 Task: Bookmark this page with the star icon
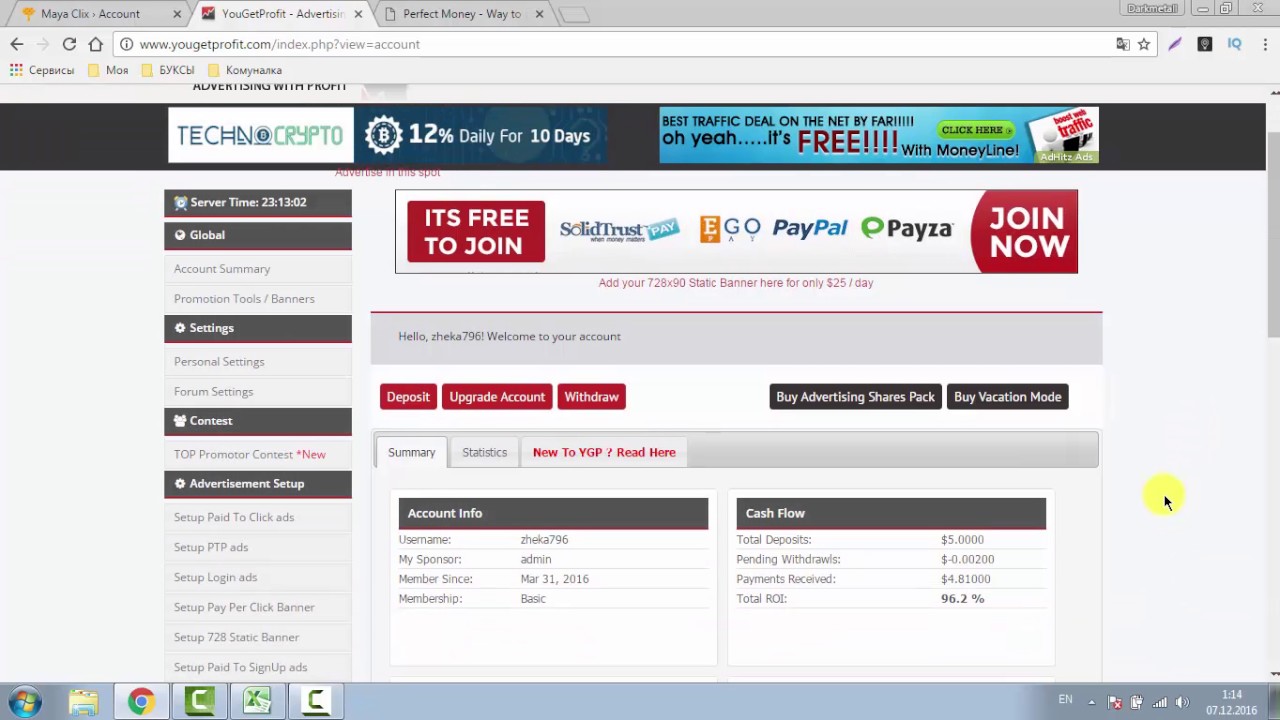tap(1144, 44)
